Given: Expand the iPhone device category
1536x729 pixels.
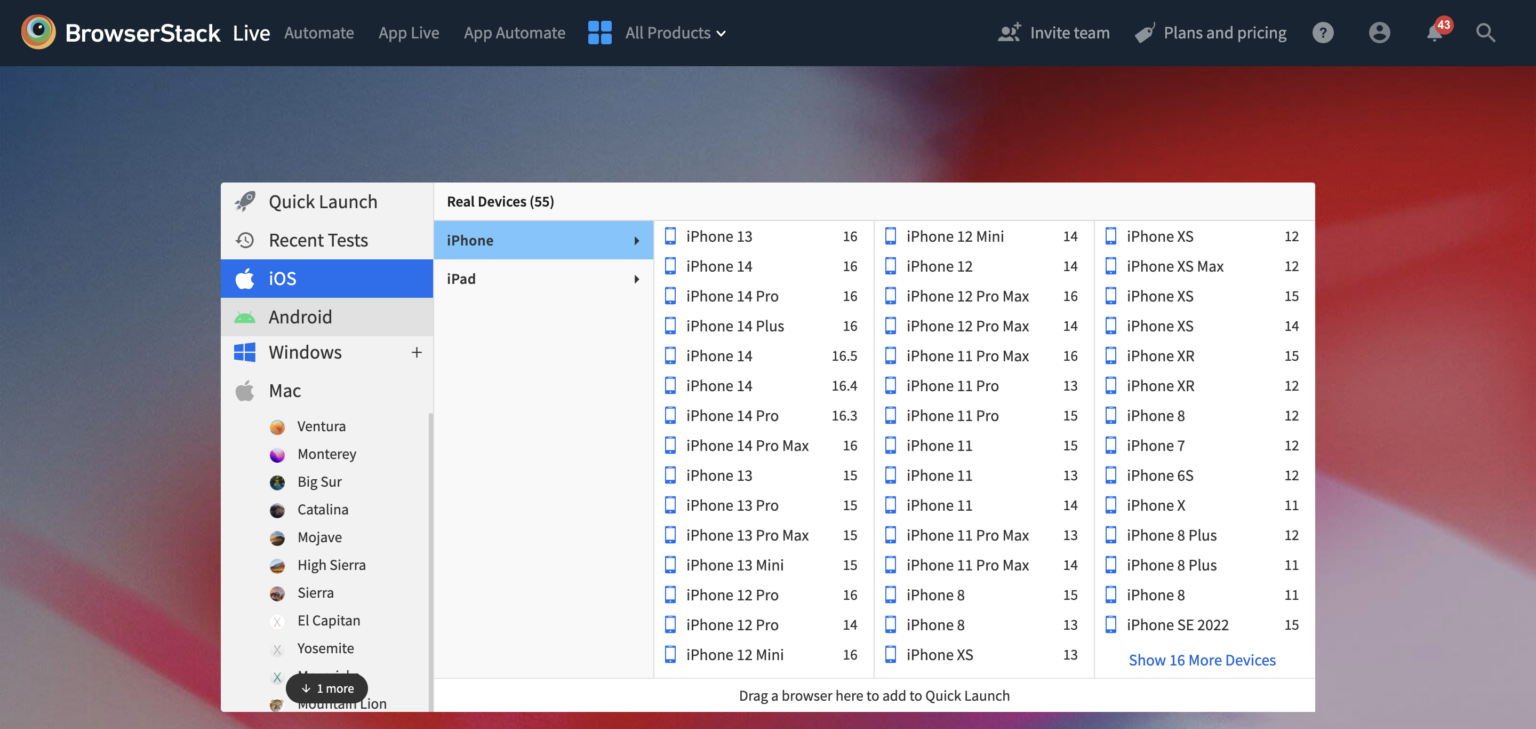Looking at the screenshot, I should pyautogui.click(x=543, y=240).
